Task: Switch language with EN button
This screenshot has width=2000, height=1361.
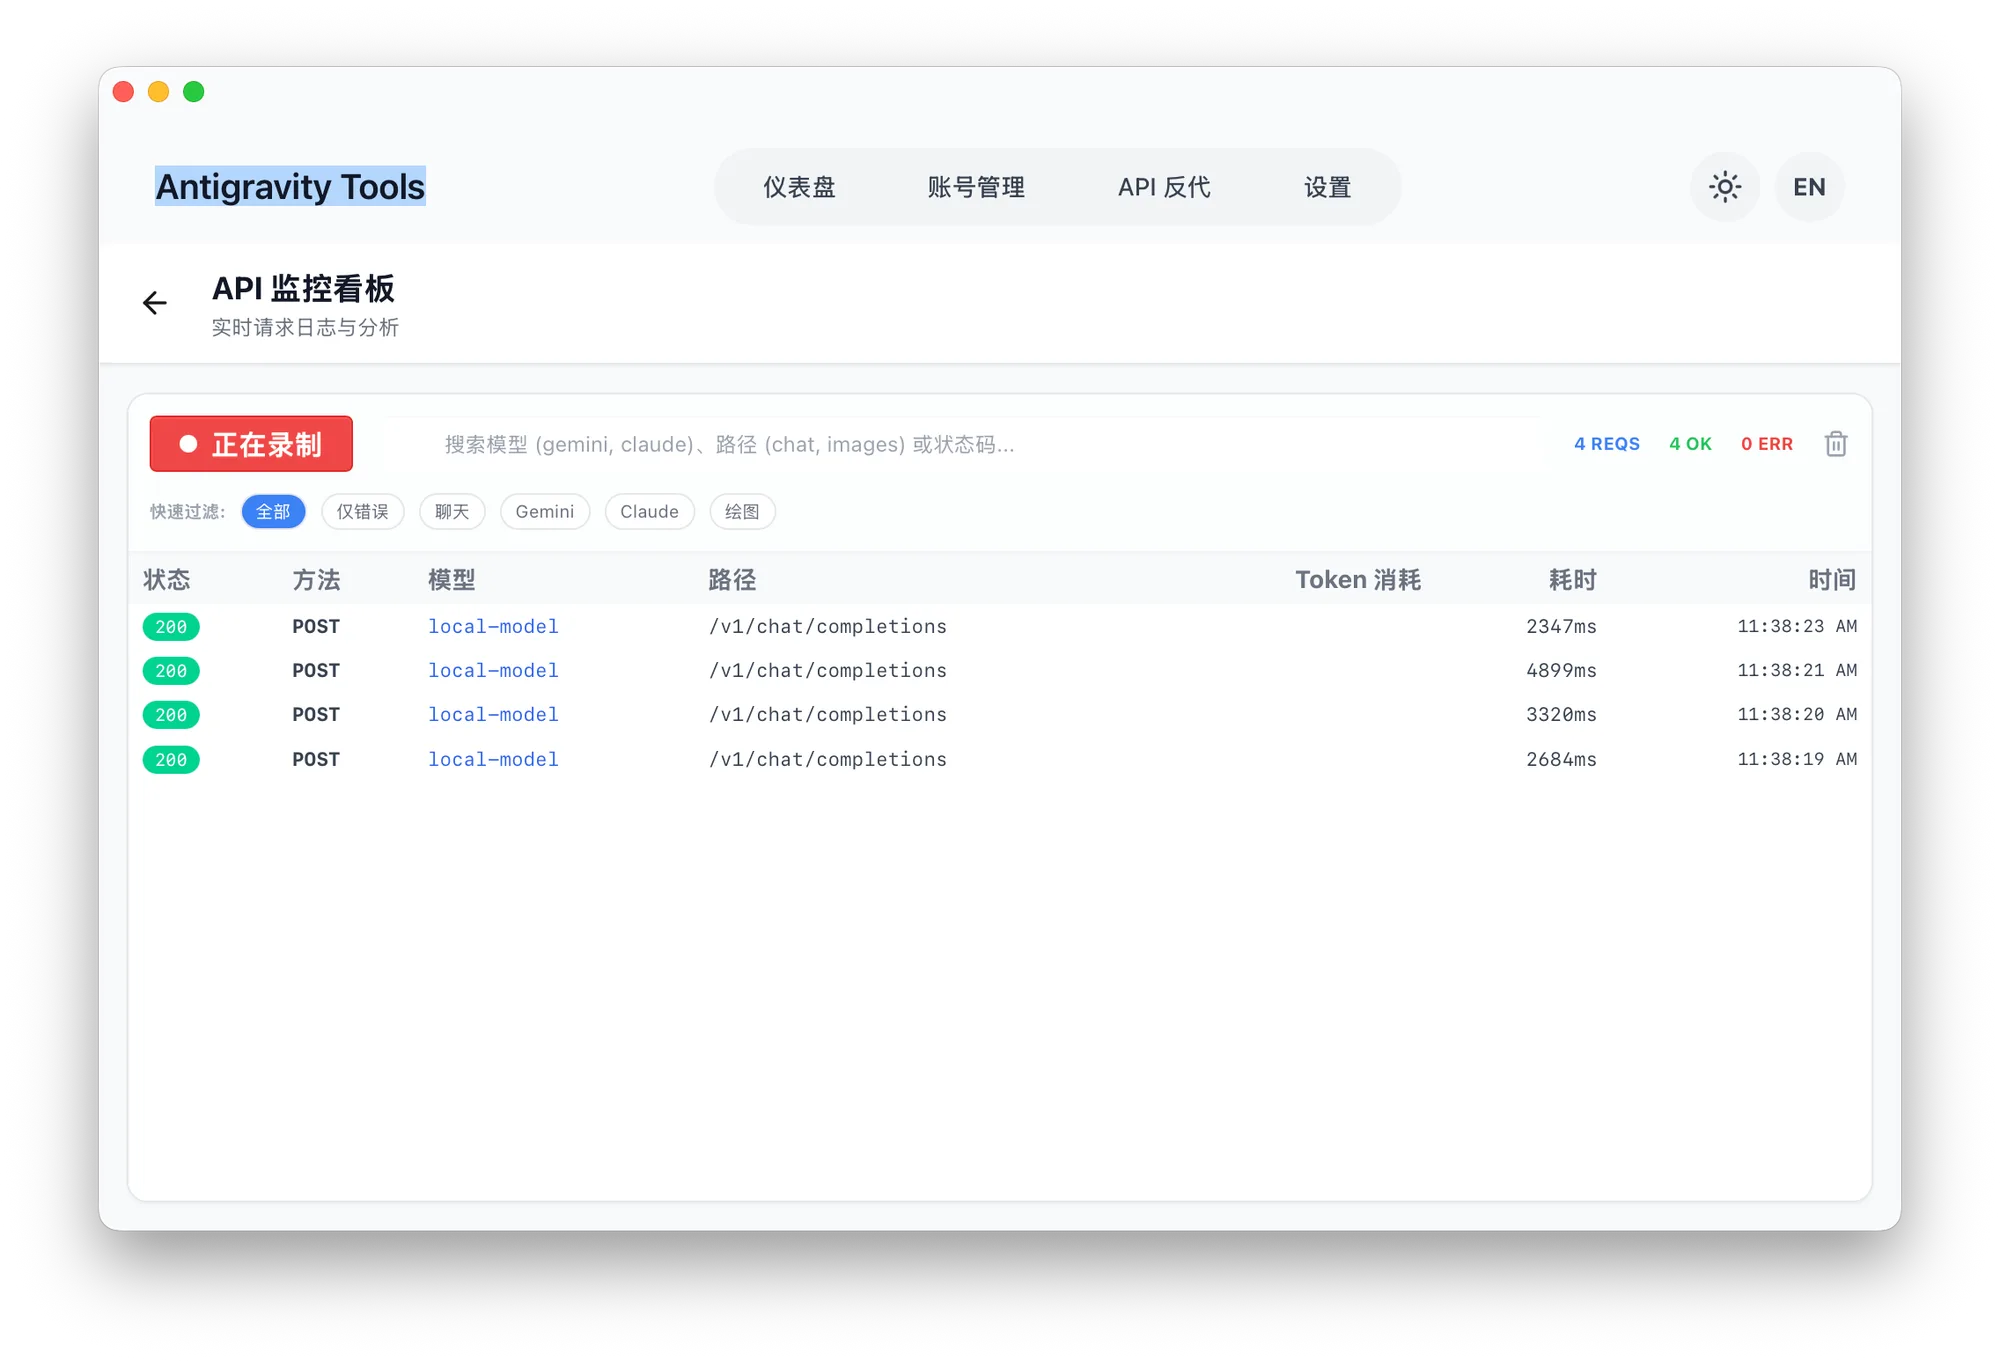Action: point(1808,187)
